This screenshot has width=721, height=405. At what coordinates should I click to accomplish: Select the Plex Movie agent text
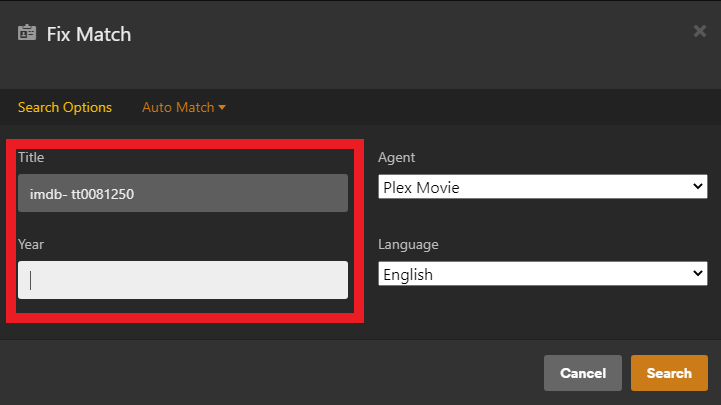pyautogui.click(x=422, y=187)
